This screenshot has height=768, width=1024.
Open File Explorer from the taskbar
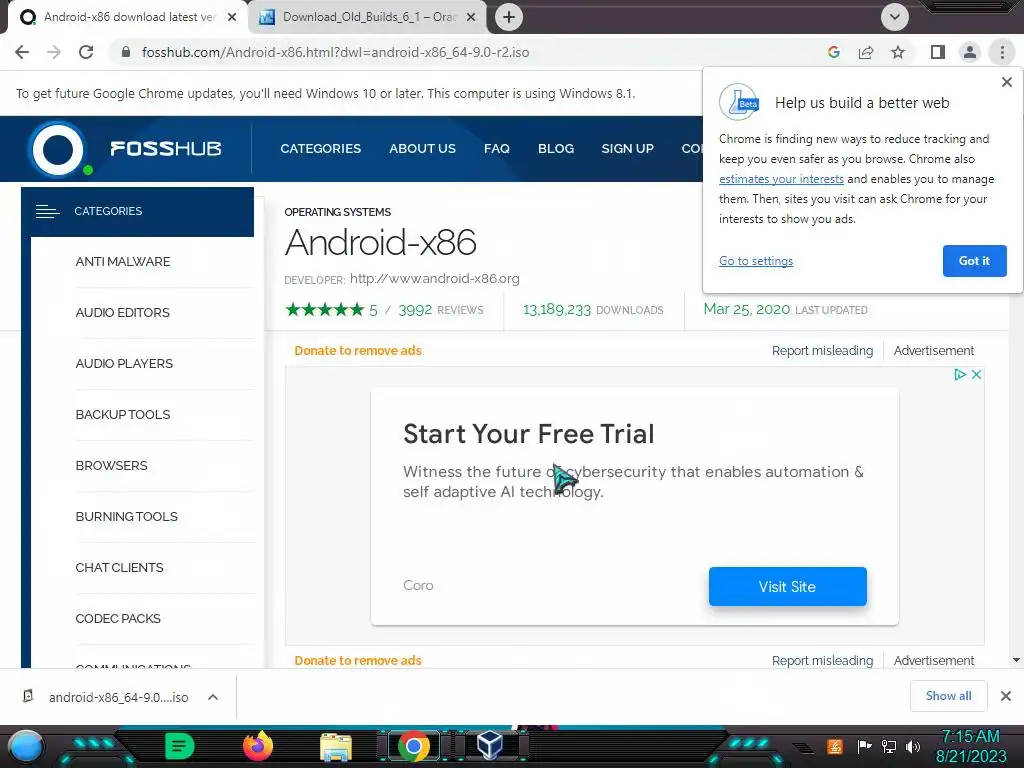(336, 747)
